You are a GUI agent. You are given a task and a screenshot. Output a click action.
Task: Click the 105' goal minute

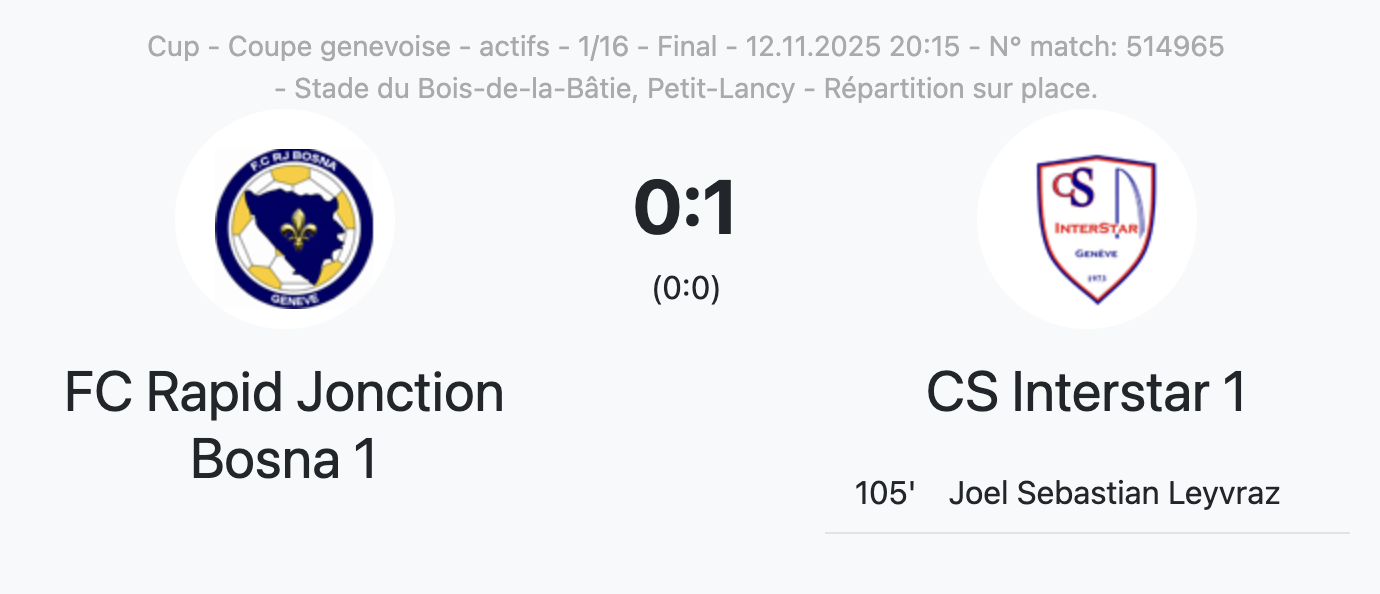coord(885,494)
